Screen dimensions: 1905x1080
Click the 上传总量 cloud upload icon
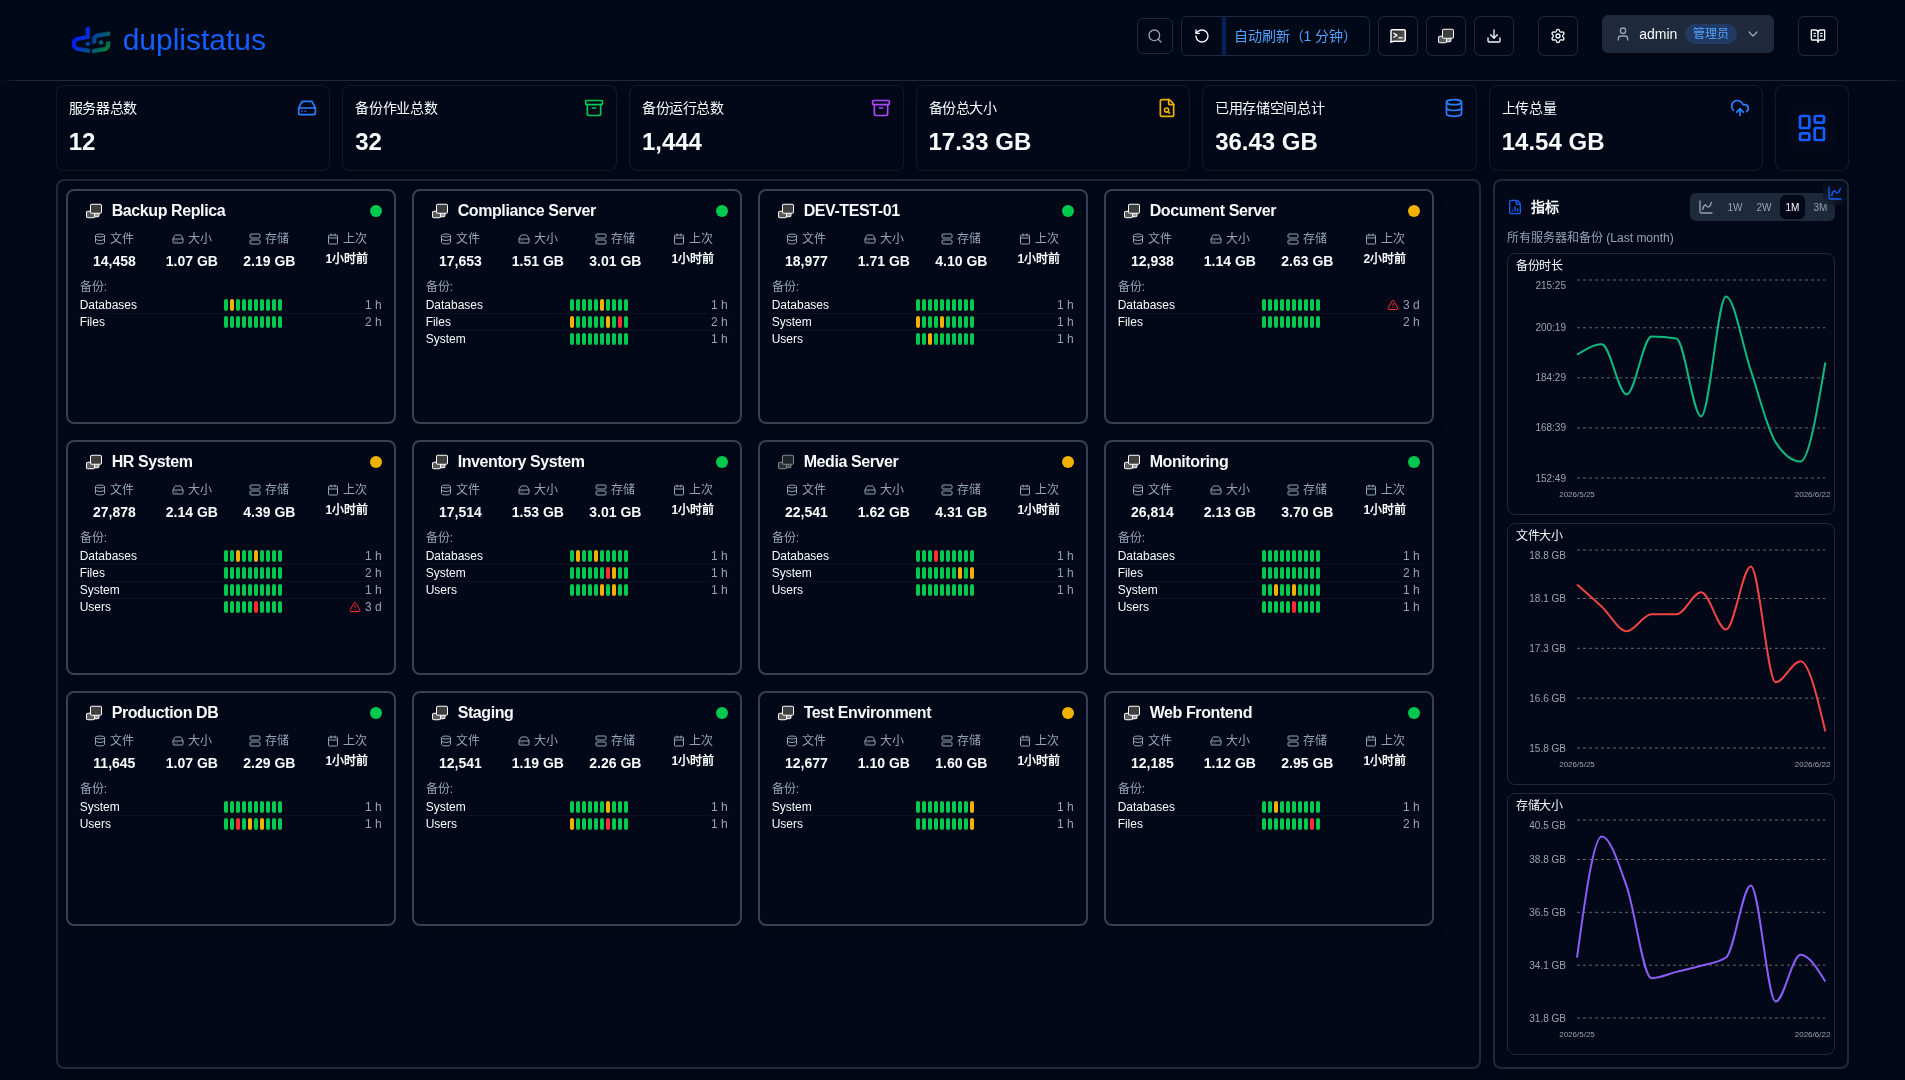[1739, 108]
